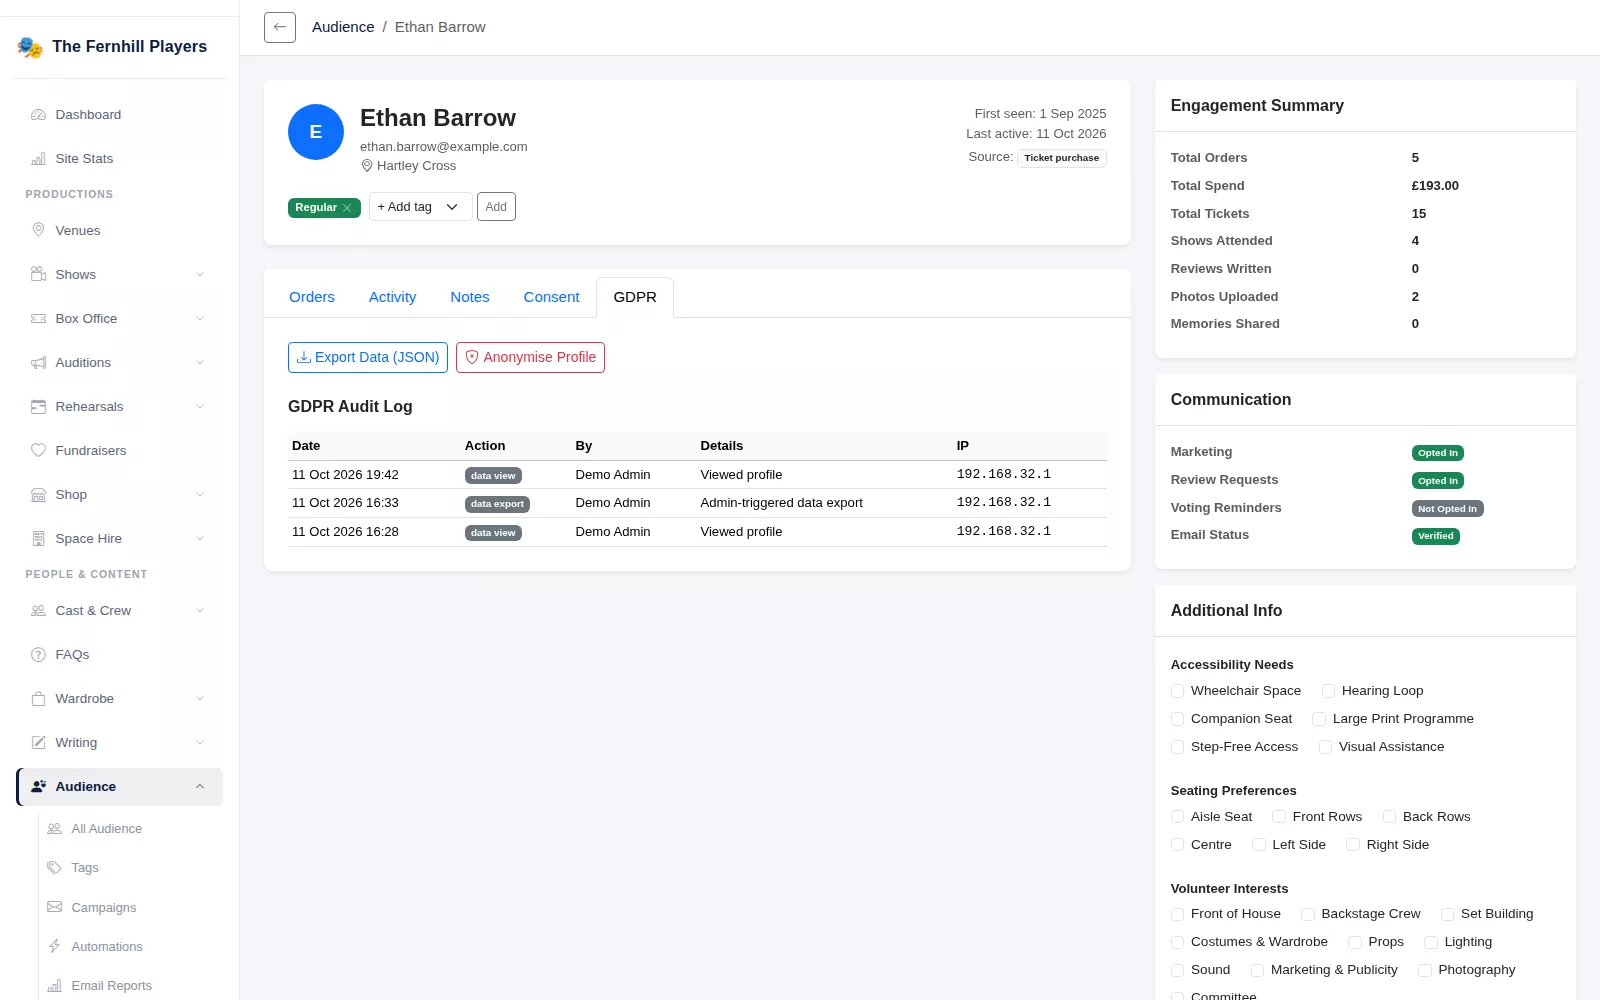
Task: Follow the Audience breadcrumb link
Action: point(343,27)
